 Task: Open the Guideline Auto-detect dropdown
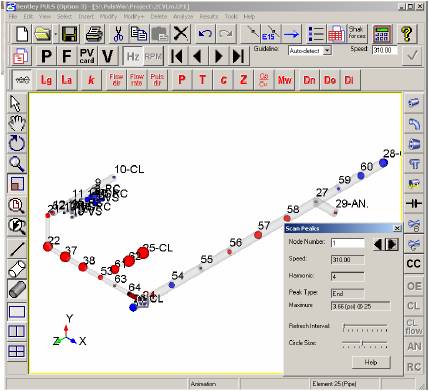tap(328, 51)
